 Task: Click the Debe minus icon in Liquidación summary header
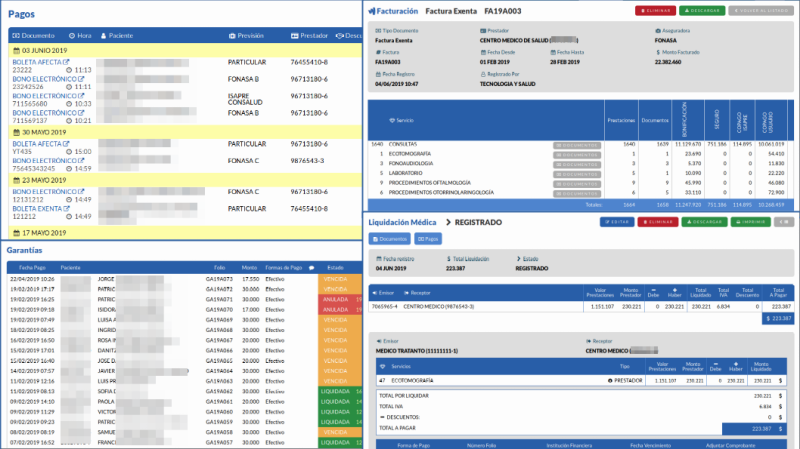(x=653, y=290)
